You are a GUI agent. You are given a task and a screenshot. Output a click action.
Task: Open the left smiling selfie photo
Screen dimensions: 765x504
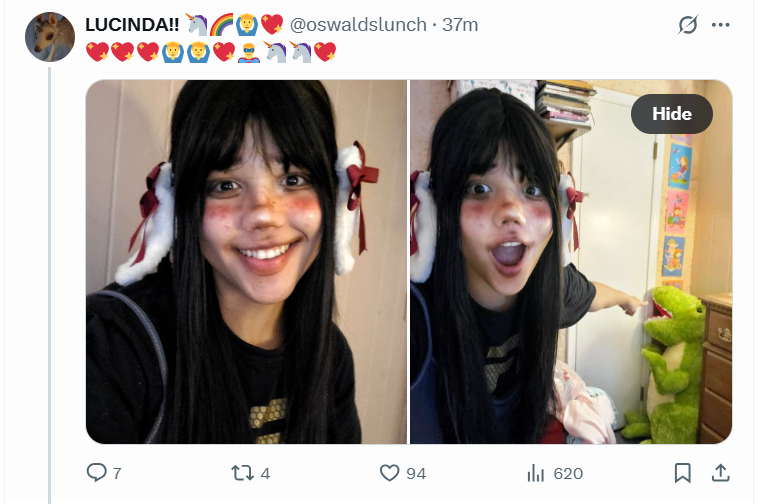pyautogui.click(x=246, y=262)
